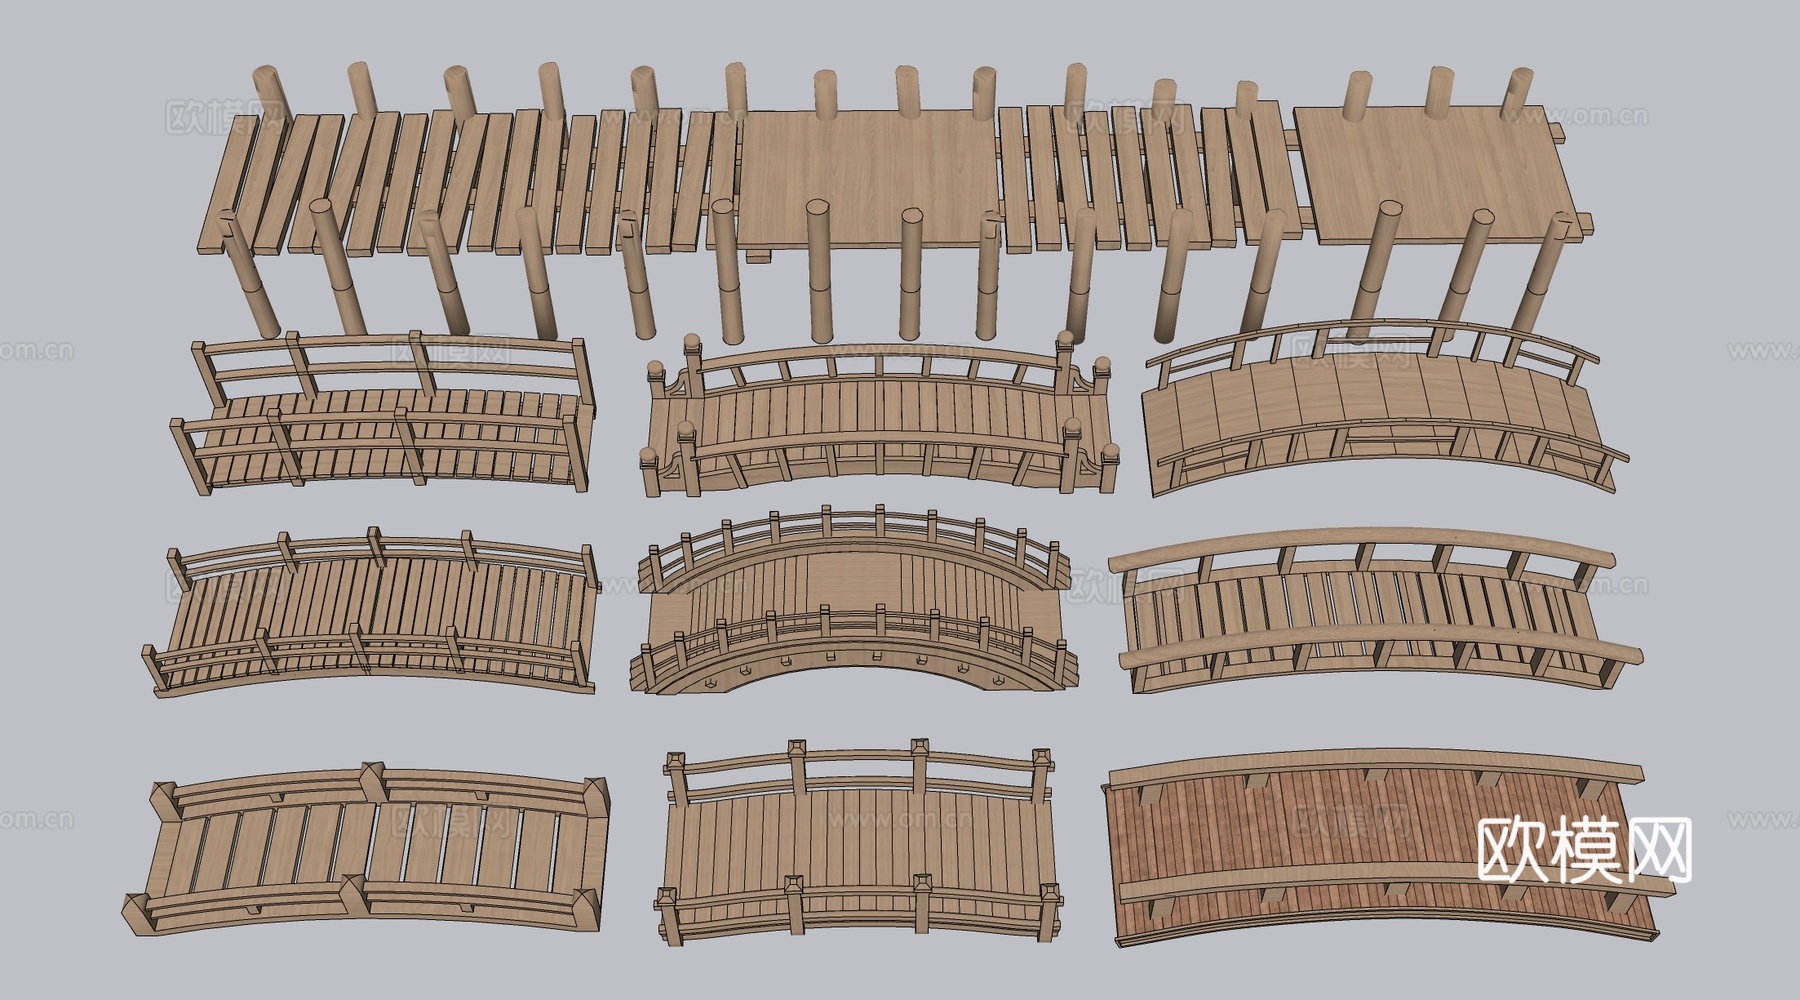
Task: Select the bridge with thick round log handrails
Action: click(x=1376, y=610)
